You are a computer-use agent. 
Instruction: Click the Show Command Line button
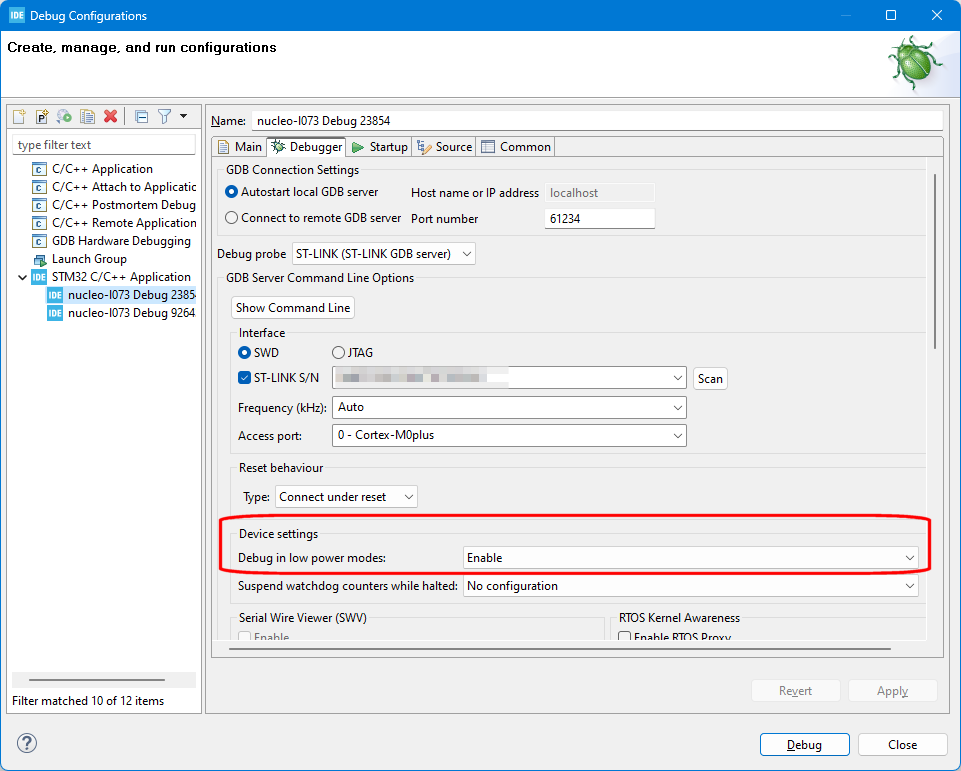pyautogui.click(x=292, y=307)
